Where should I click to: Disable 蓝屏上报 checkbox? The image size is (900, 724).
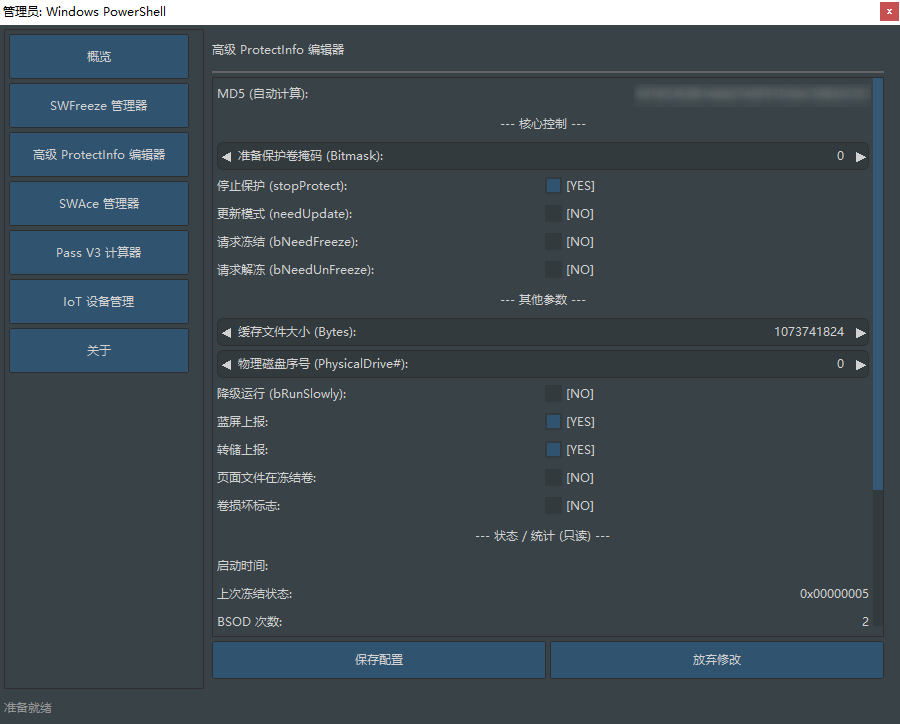(553, 421)
